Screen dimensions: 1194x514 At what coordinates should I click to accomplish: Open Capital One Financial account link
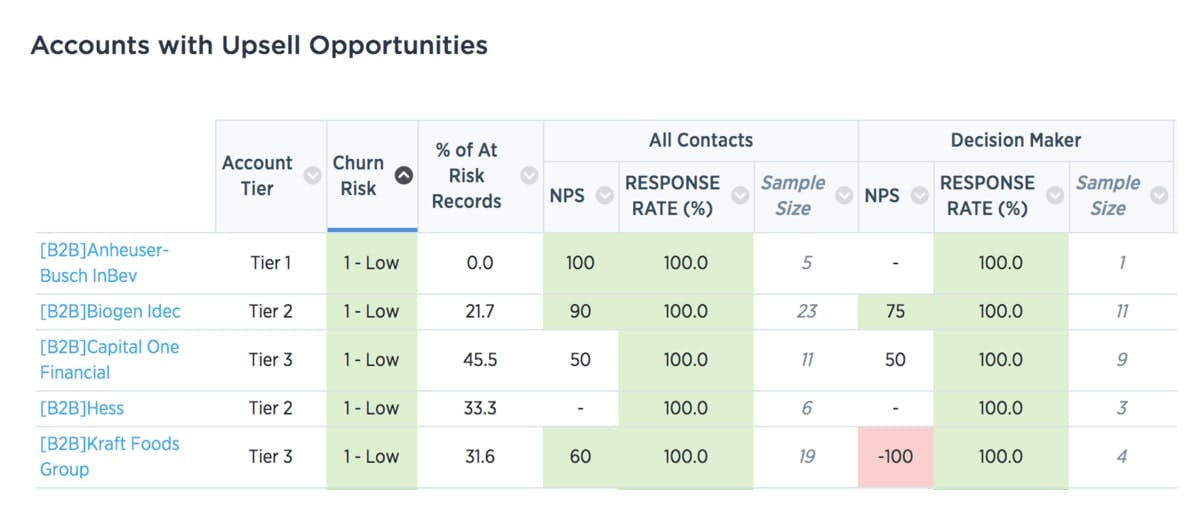(x=109, y=359)
